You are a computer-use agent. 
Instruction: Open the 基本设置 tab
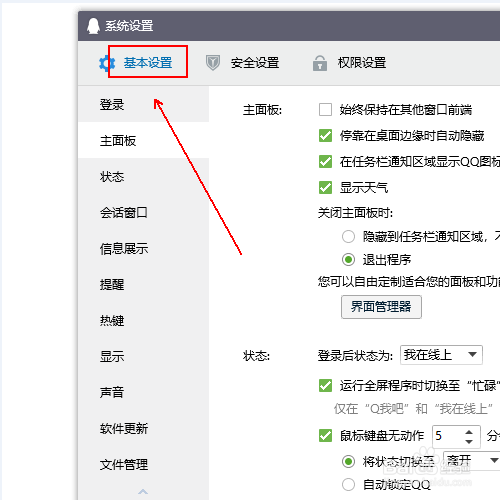click(148, 63)
